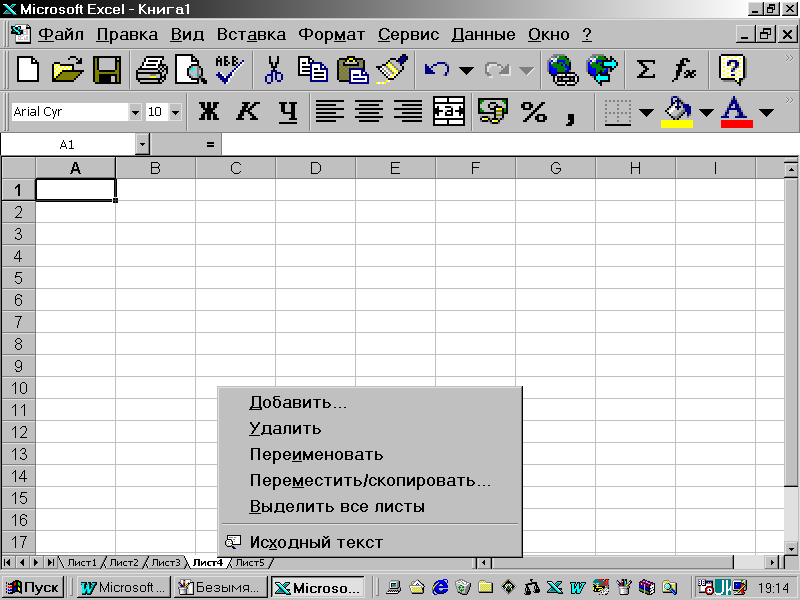Viewport: 800px width, 600px height.
Task: Switch to Microsoft Word taskbar button
Action: (x=123, y=587)
